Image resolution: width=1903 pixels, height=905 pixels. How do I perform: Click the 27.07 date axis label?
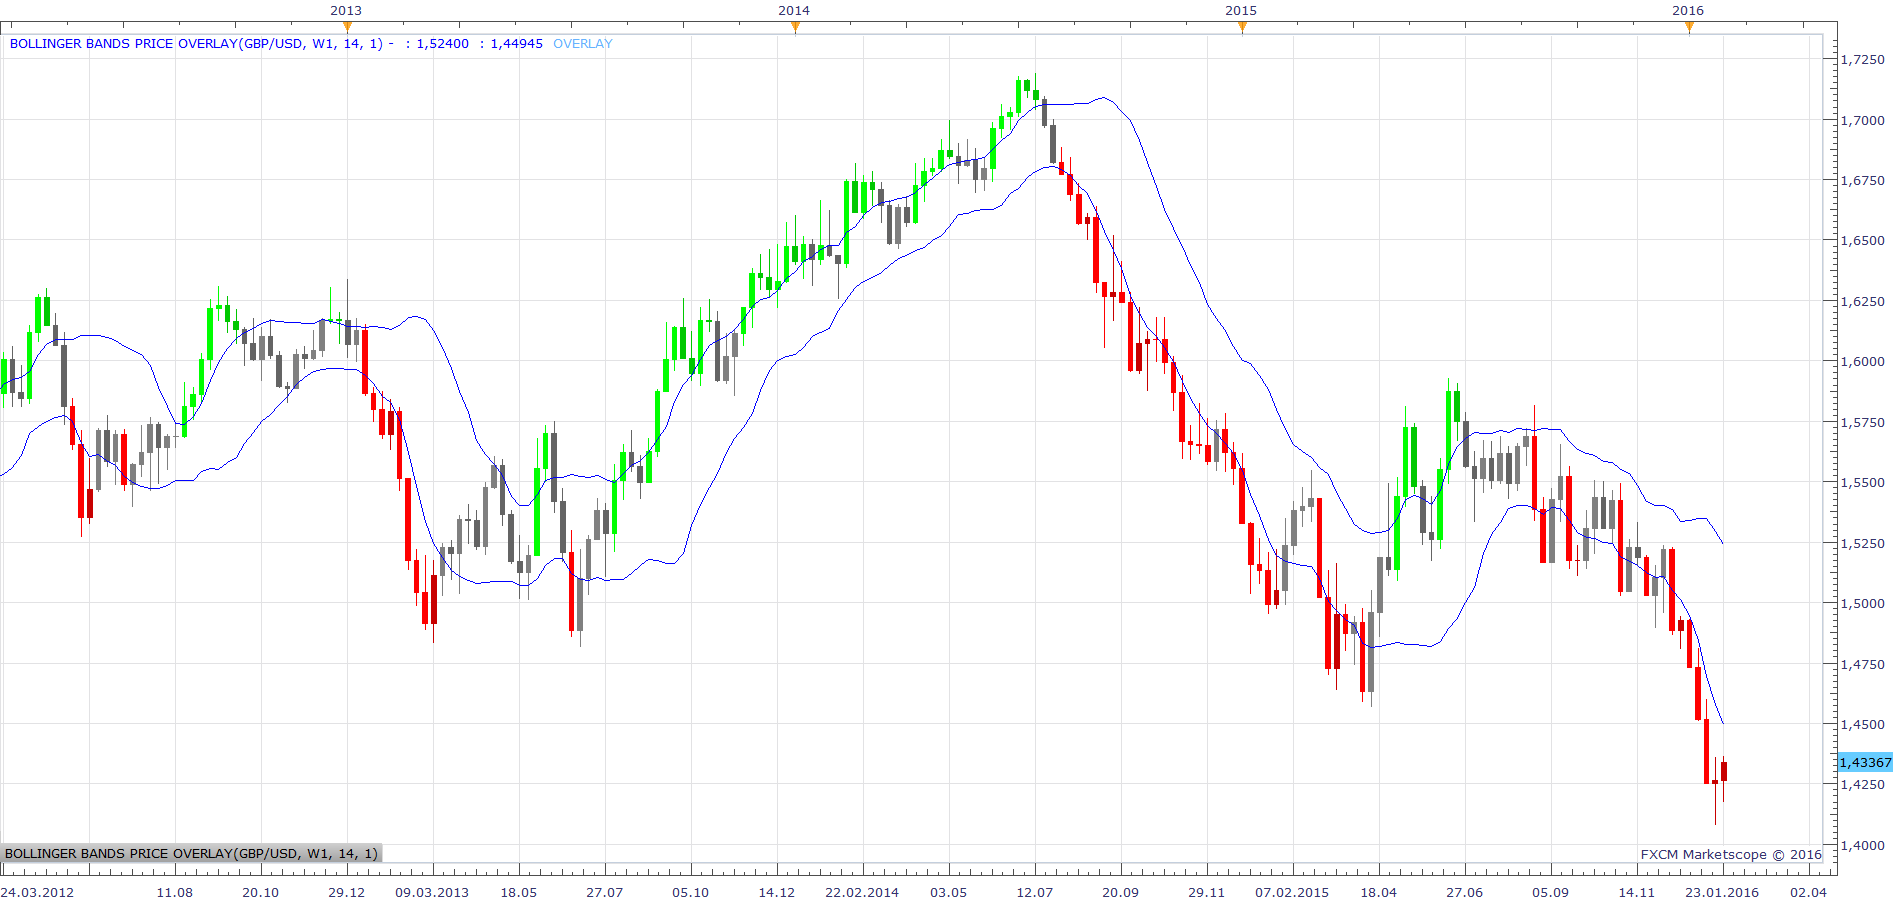point(605,892)
